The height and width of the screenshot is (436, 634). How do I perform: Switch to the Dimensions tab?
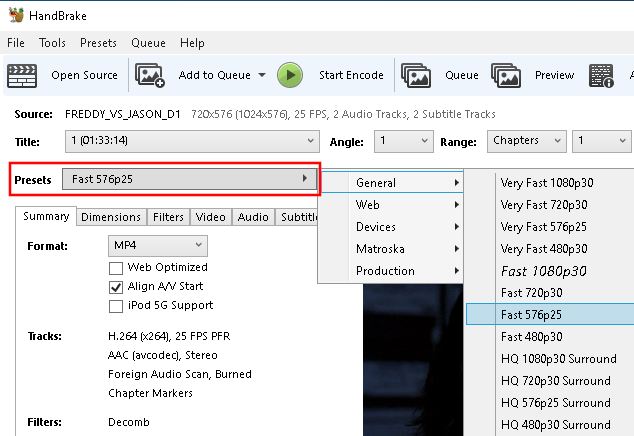click(111, 217)
